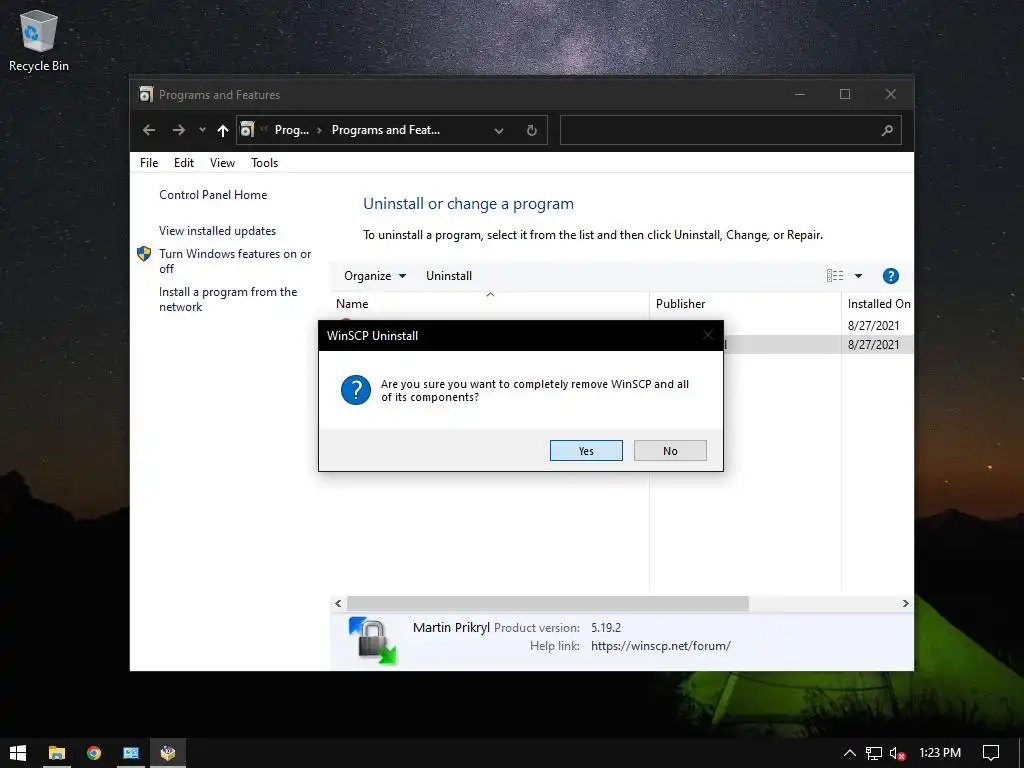
Task: Click Martin Prikryl publisher name
Action: 451,628
